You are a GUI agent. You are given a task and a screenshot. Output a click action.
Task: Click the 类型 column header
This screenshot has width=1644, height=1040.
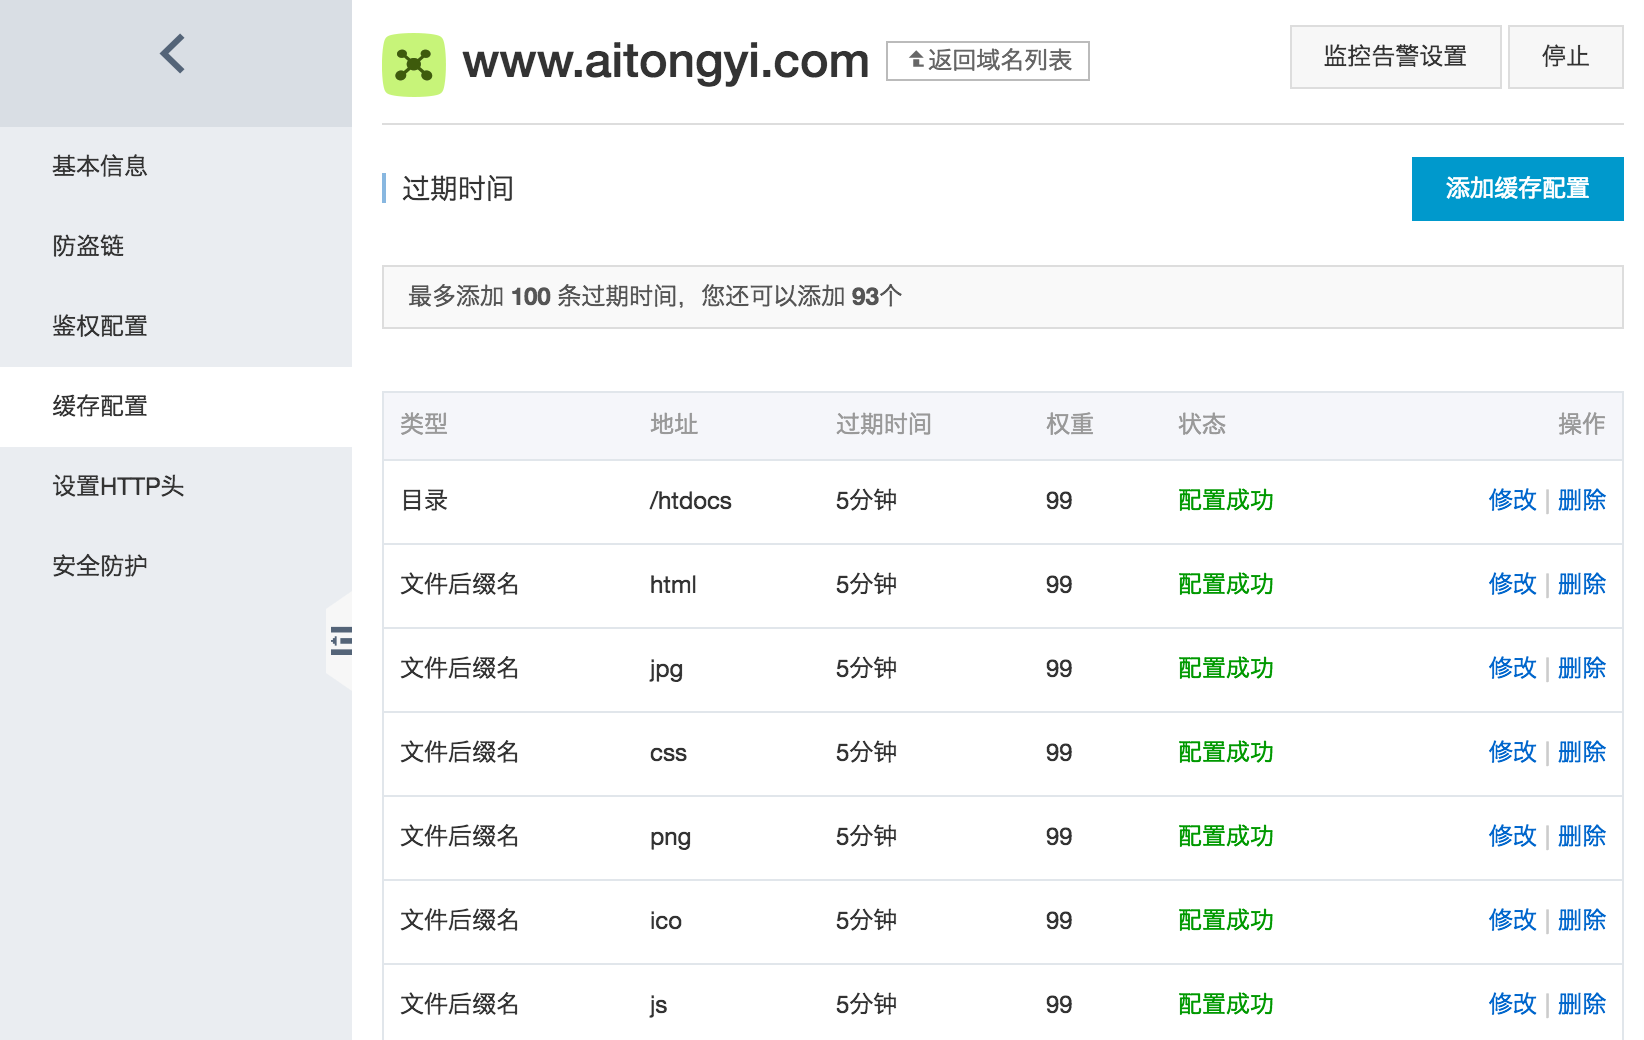coord(424,424)
